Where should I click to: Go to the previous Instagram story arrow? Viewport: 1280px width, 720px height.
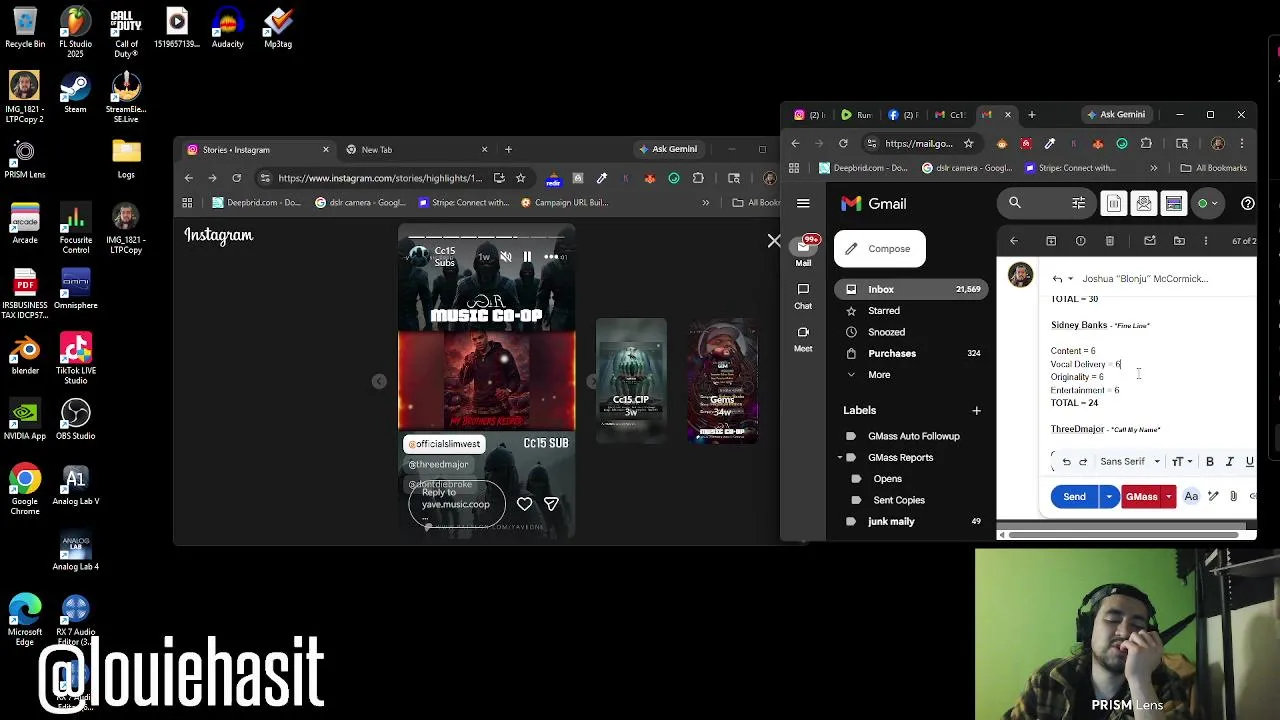click(379, 381)
